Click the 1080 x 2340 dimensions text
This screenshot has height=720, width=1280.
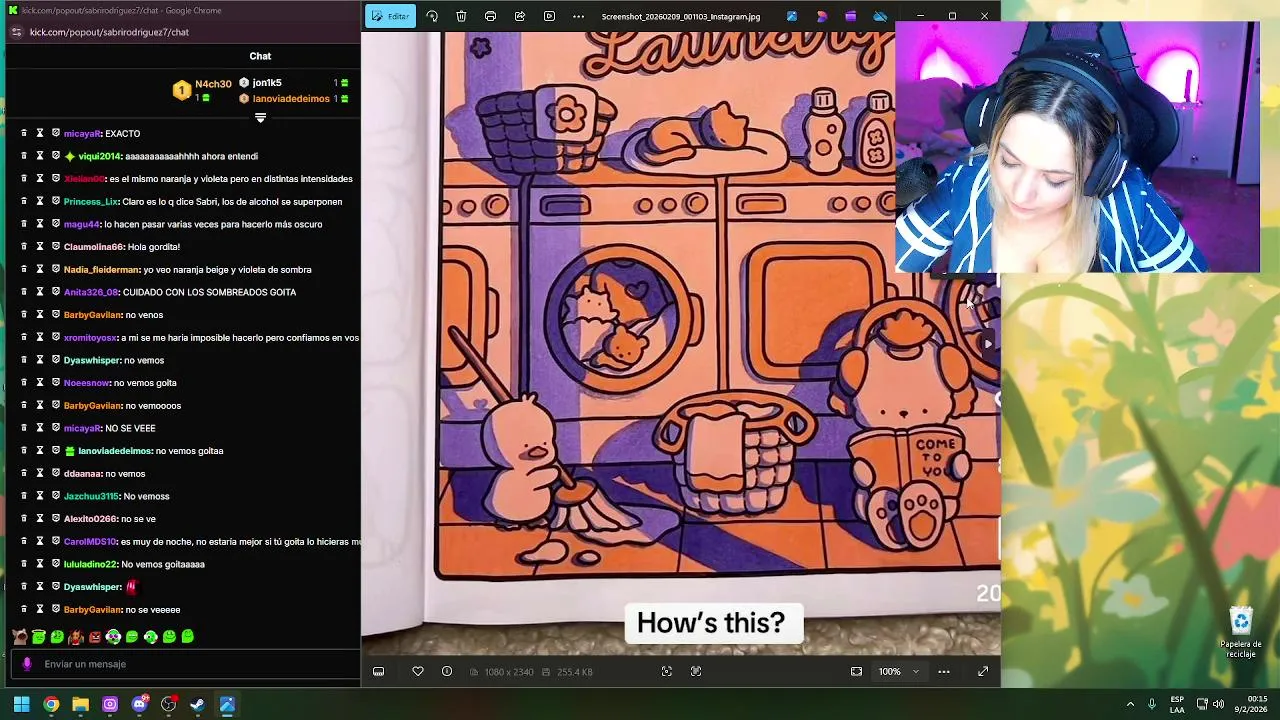pyautogui.click(x=509, y=671)
